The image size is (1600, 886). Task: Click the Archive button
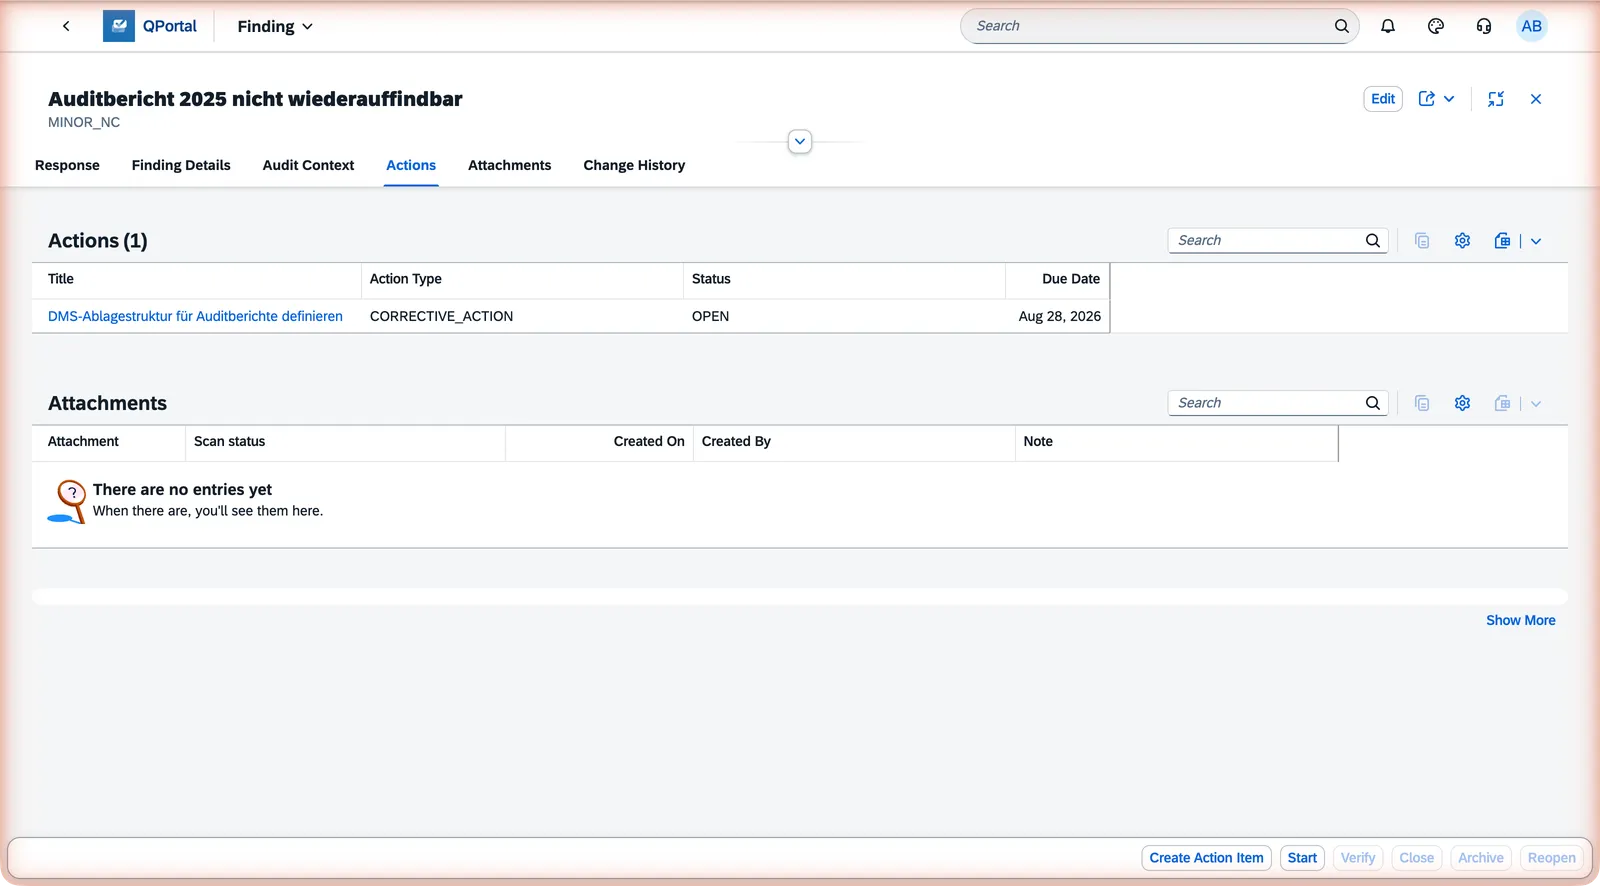[1481, 858]
